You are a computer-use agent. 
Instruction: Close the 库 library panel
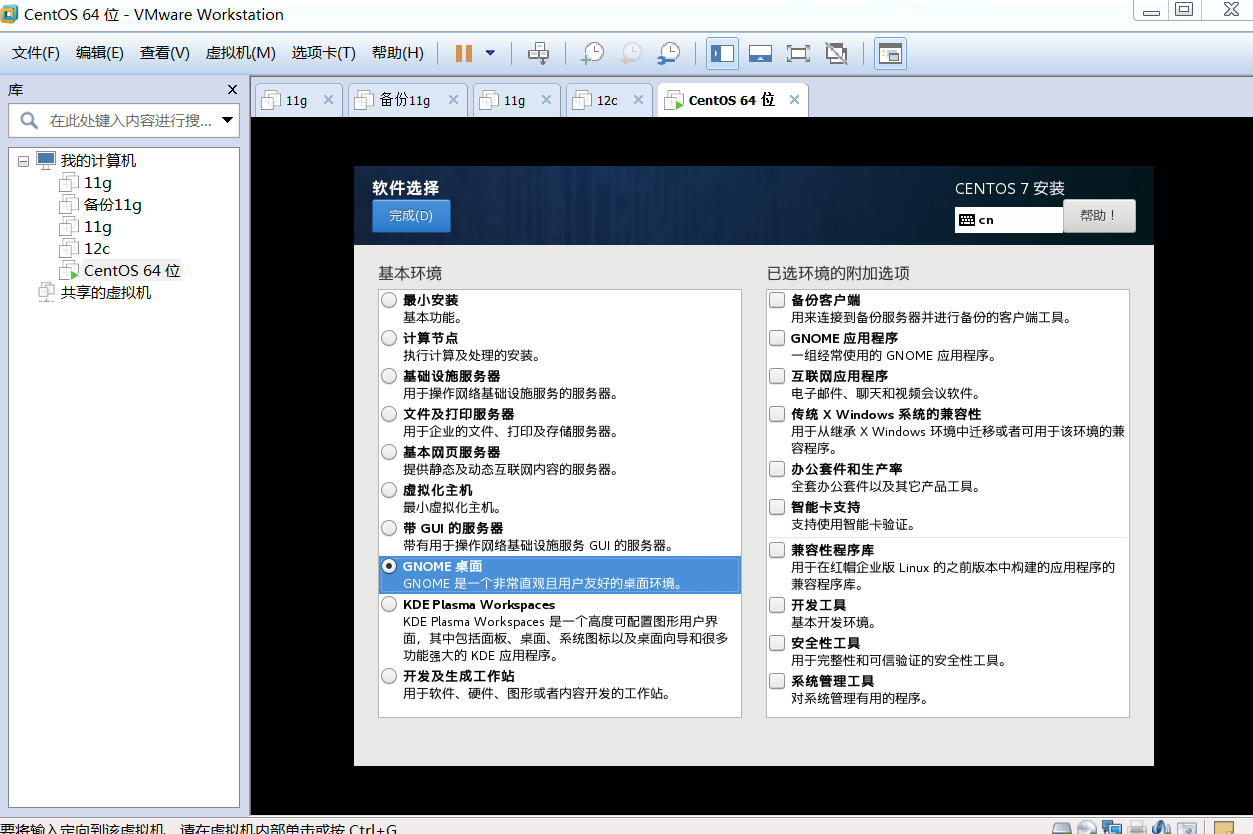coord(232,90)
